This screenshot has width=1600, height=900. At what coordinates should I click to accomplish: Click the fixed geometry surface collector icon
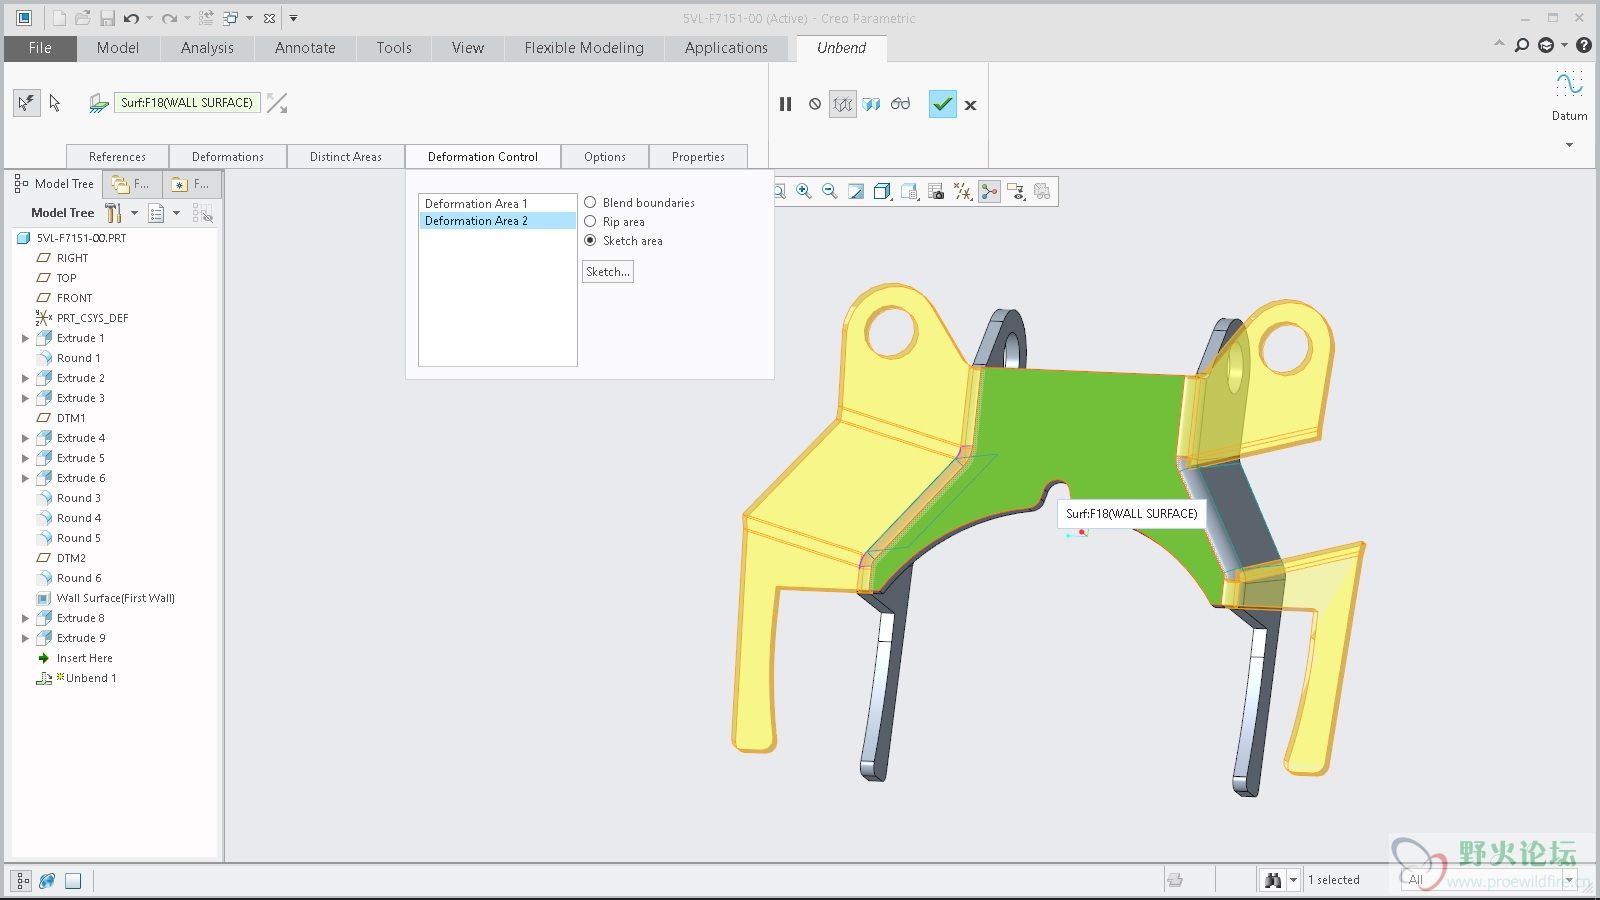pos(98,102)
